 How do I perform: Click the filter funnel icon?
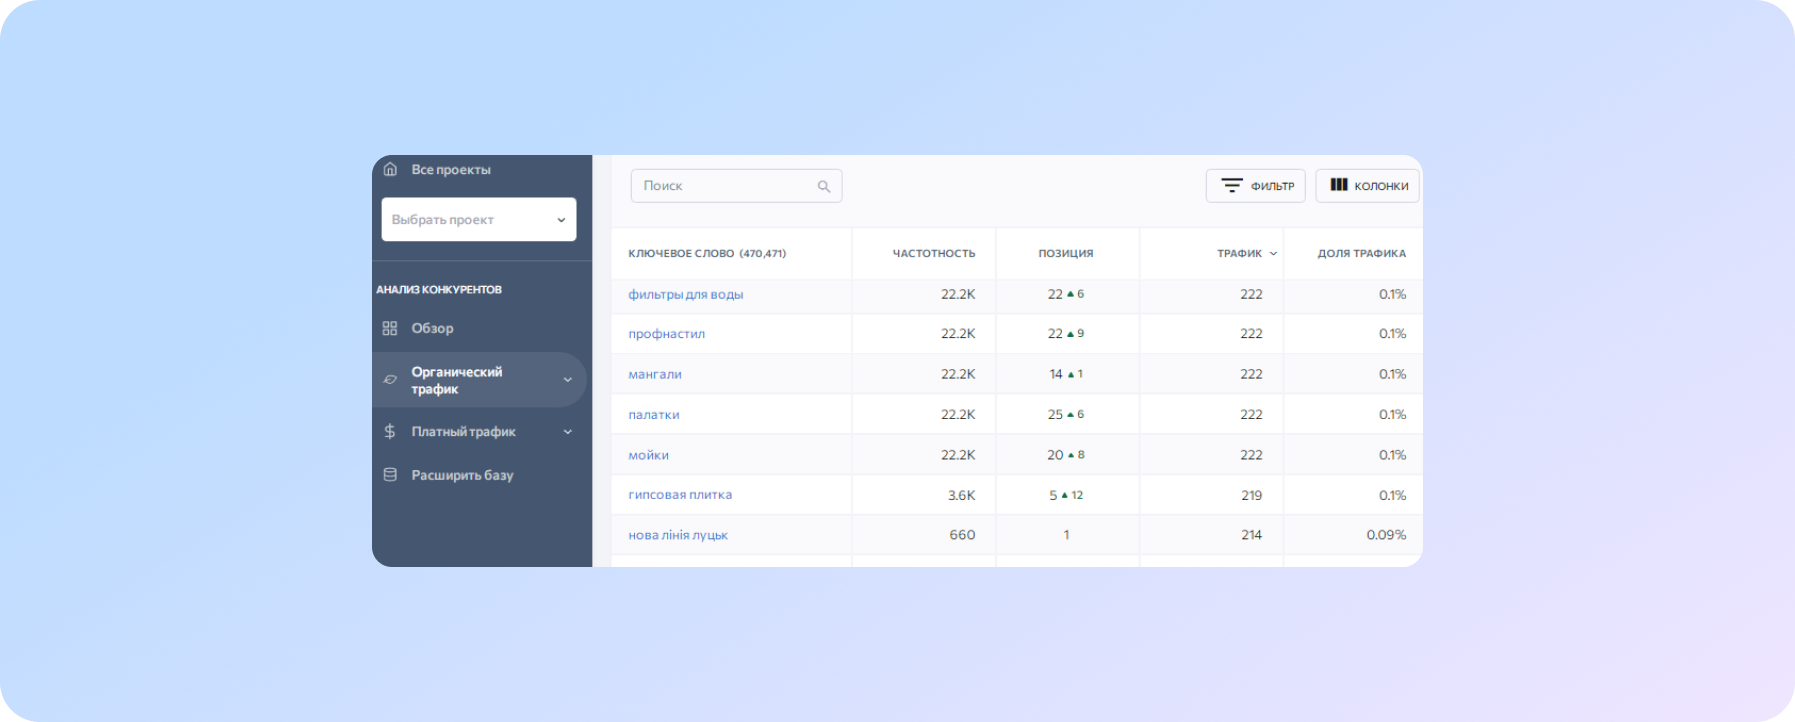pyautogui.click(x=1232, y=186)
